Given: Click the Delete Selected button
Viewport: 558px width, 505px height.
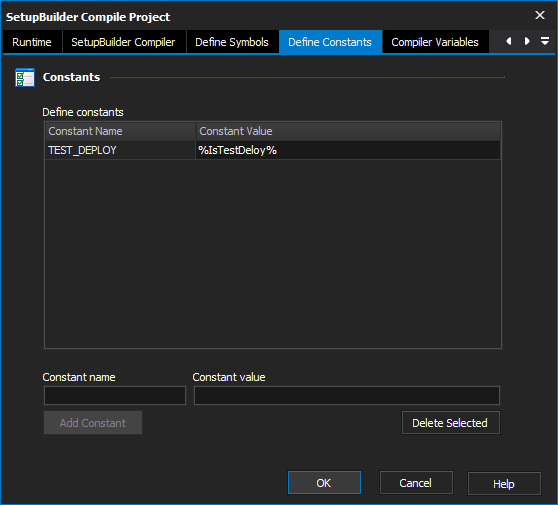Looking at the screenshot, I should point(451,423).
